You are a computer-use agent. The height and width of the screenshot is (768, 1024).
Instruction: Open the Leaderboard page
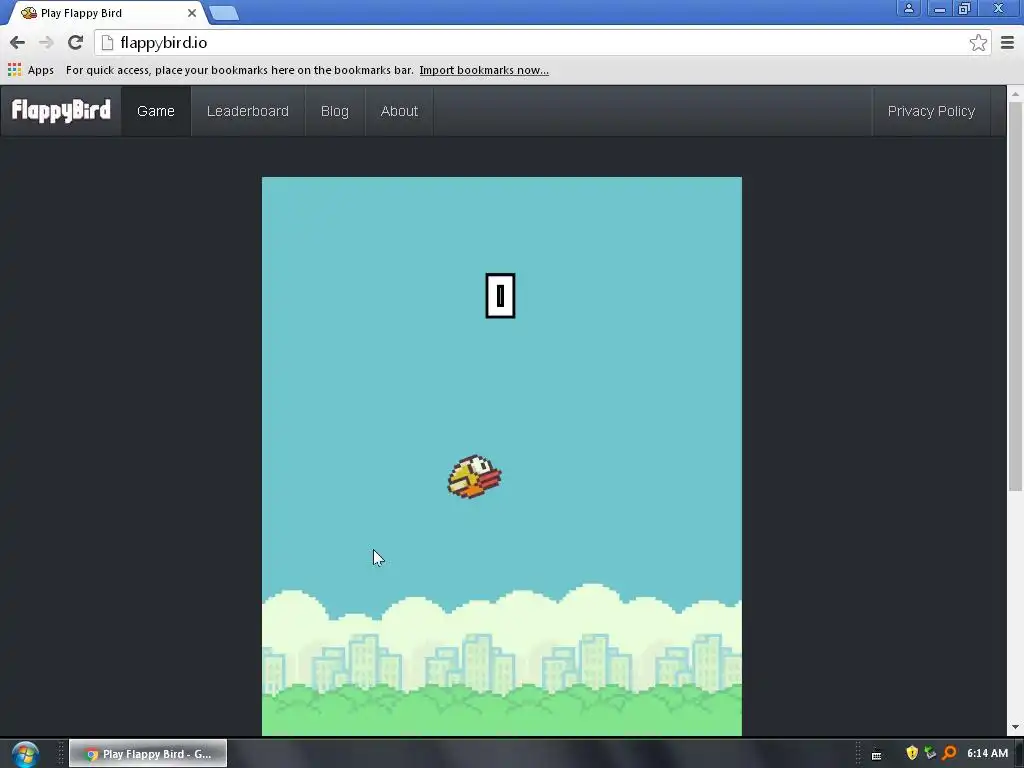point(248,111)
